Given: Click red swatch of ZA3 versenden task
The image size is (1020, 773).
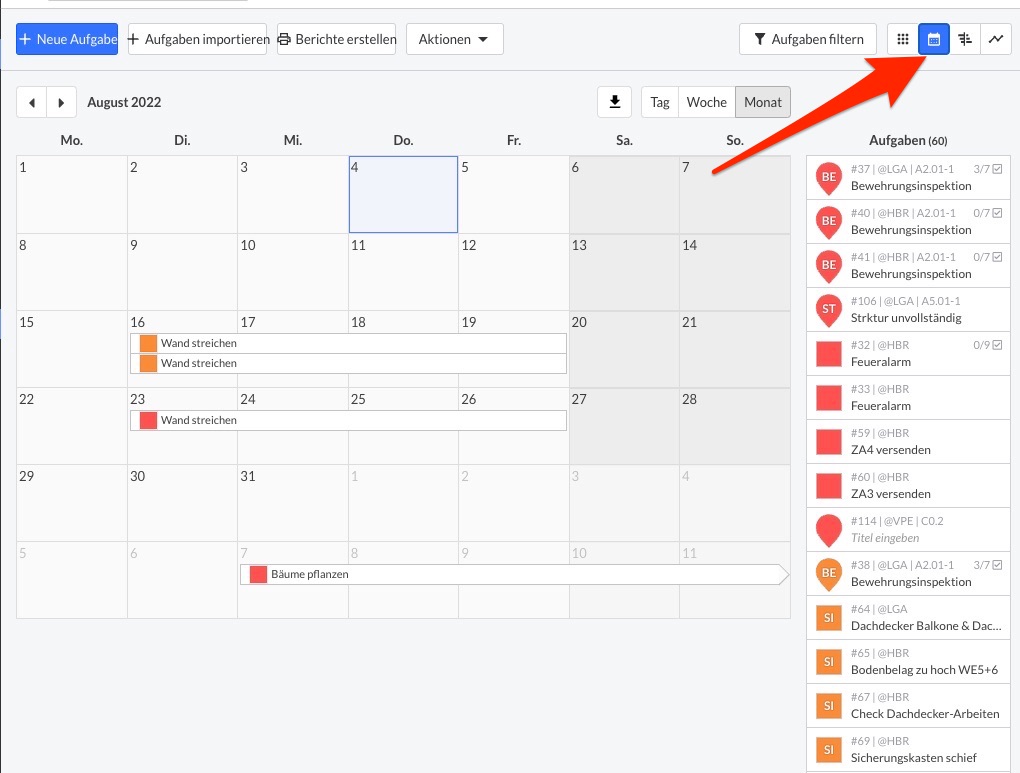Looking at the screenshot, I should [x=829, y=486].
